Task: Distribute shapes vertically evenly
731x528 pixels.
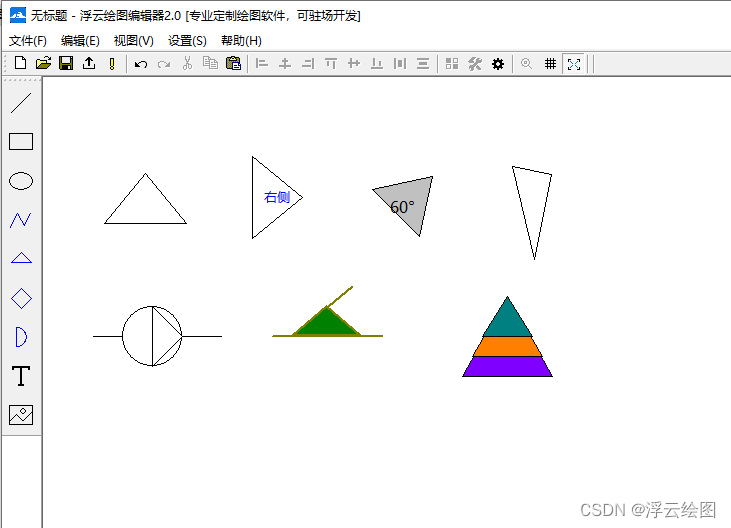Action: tap(423, 64)
